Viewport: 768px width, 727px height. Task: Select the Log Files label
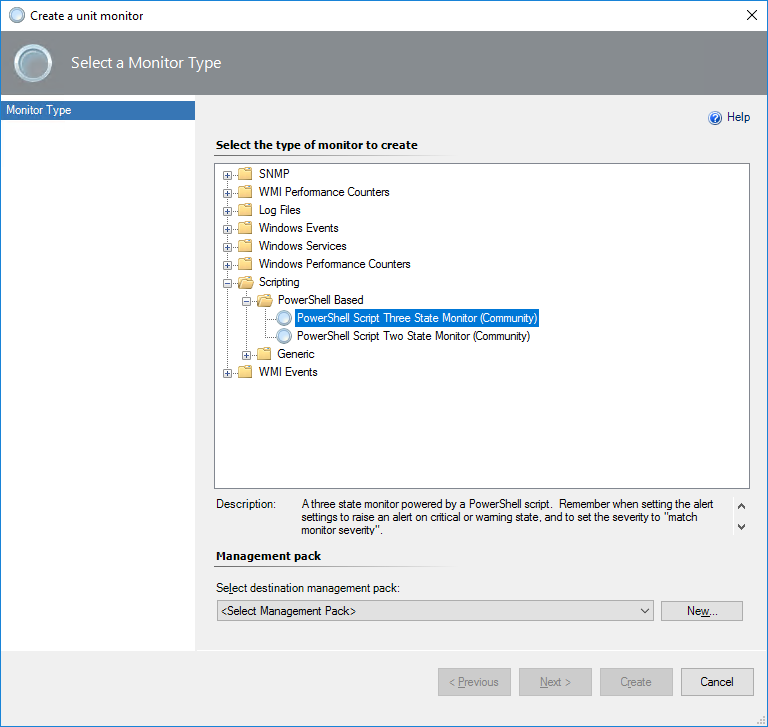tap(280, 210)
